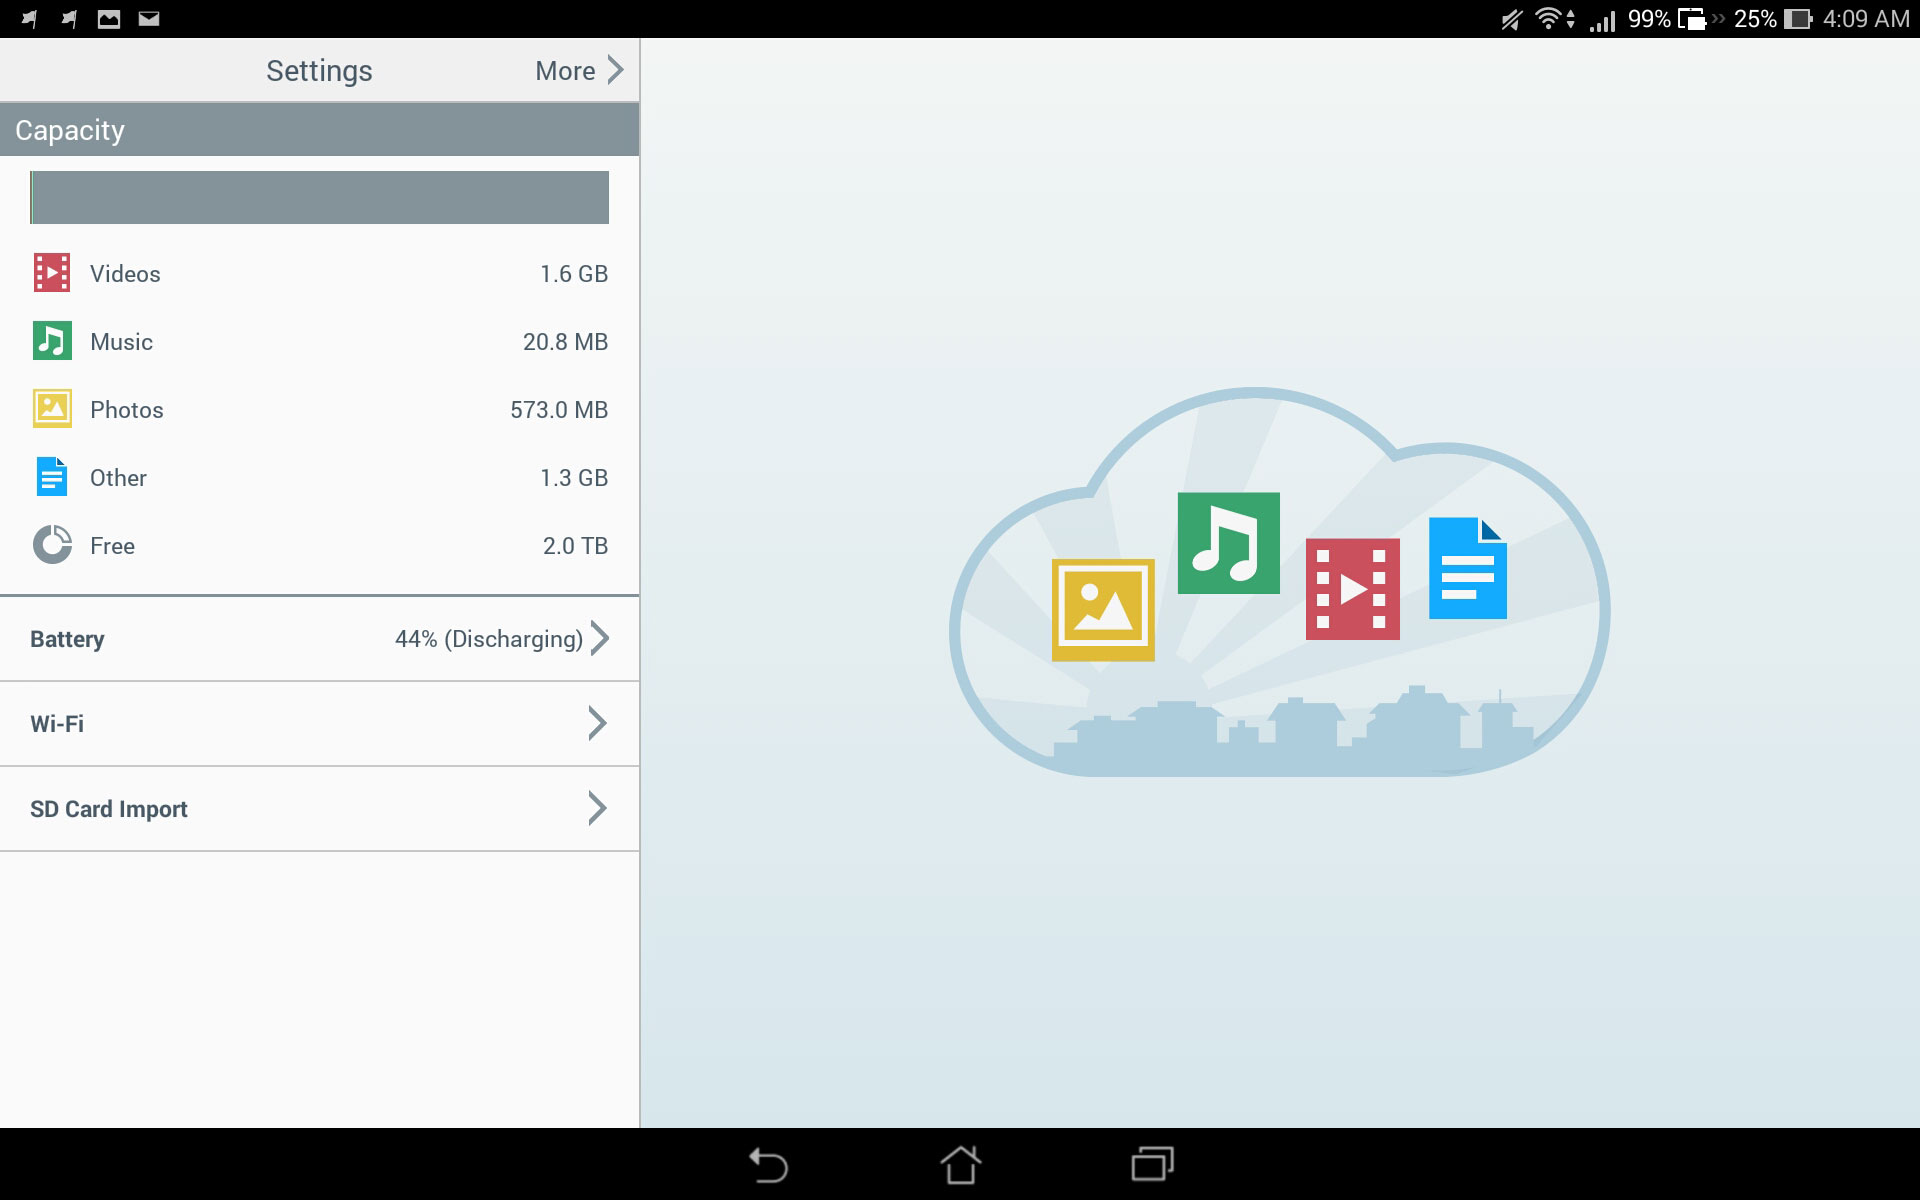Click the Other label
The image size is (1920, 1200).
[x=118, y=478]
